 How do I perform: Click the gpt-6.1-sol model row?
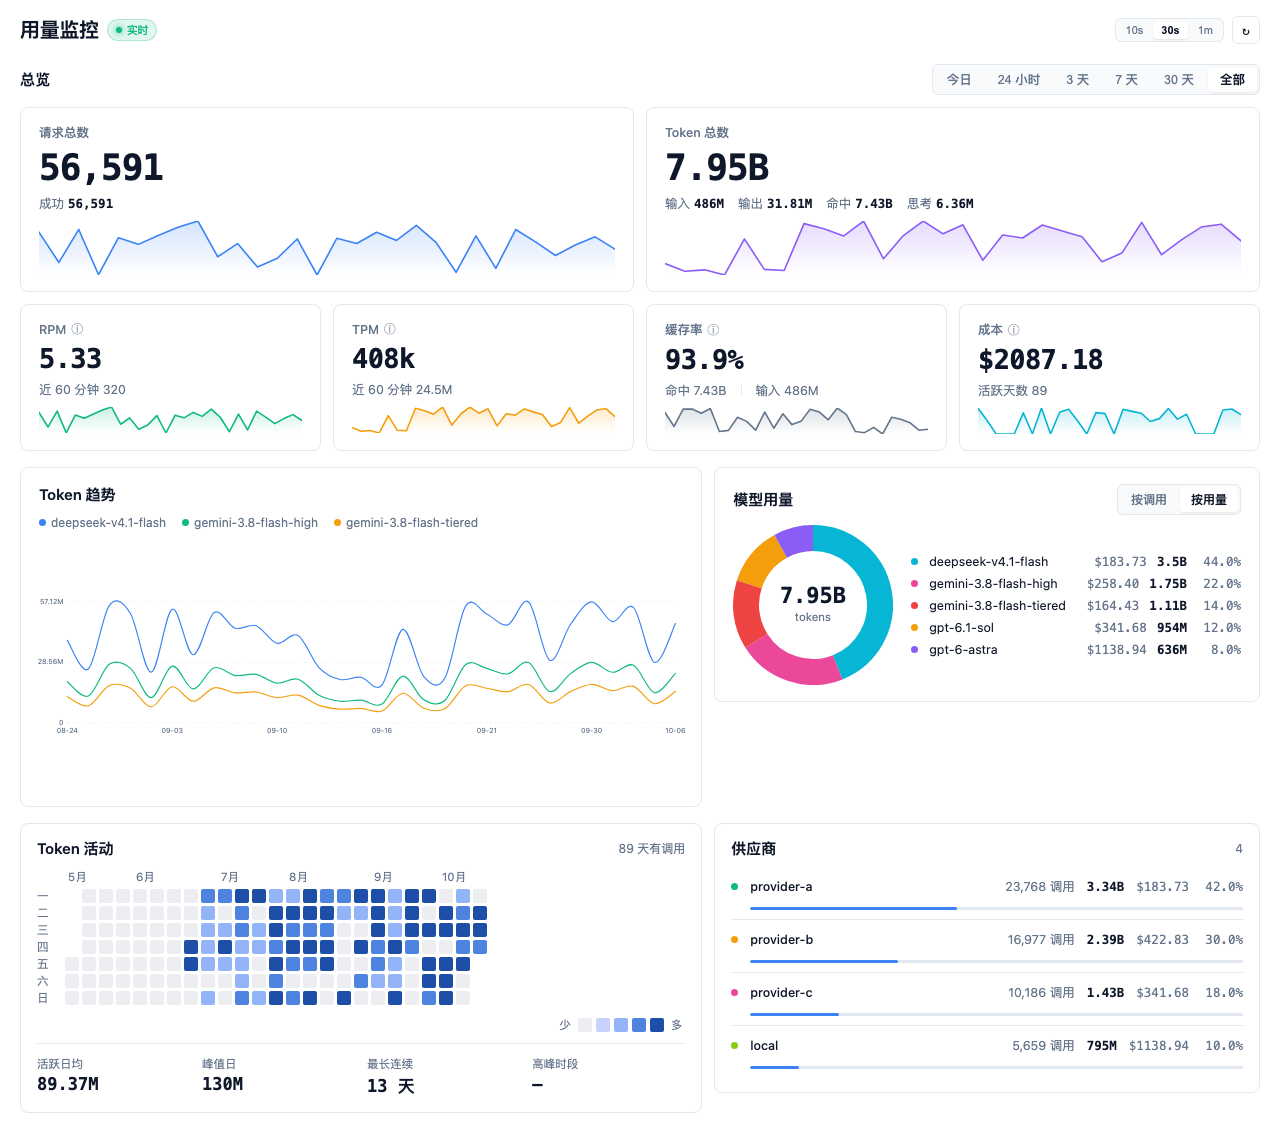(1076, 628)
